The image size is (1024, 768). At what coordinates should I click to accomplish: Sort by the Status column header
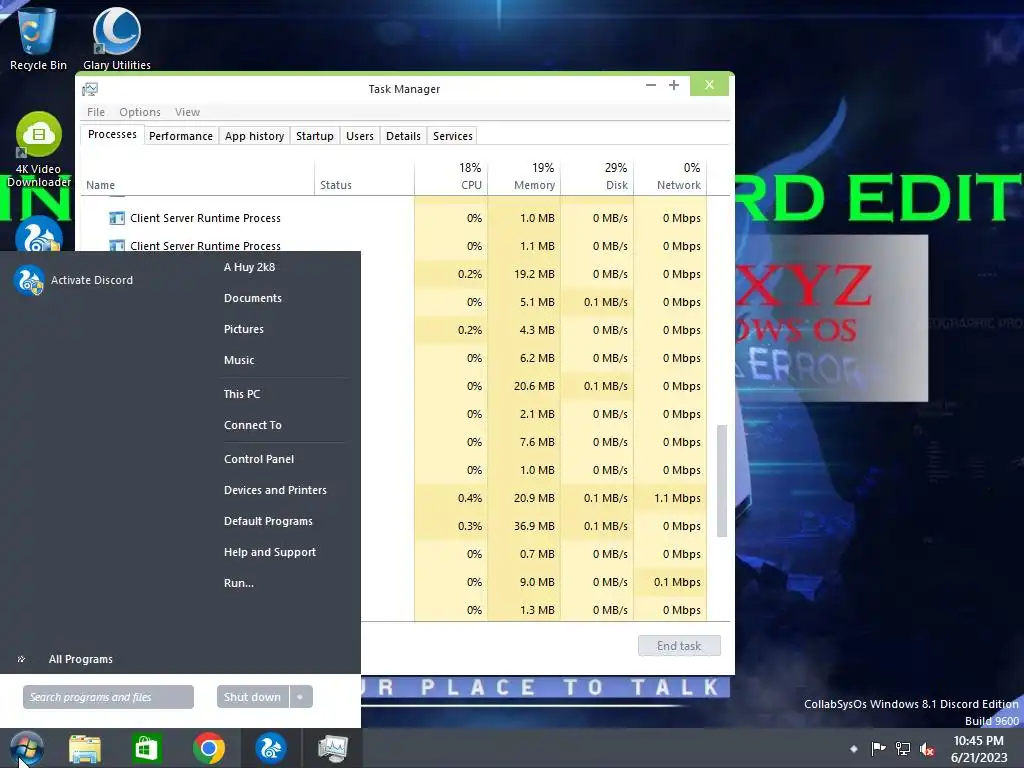click(x=364, y=176)
